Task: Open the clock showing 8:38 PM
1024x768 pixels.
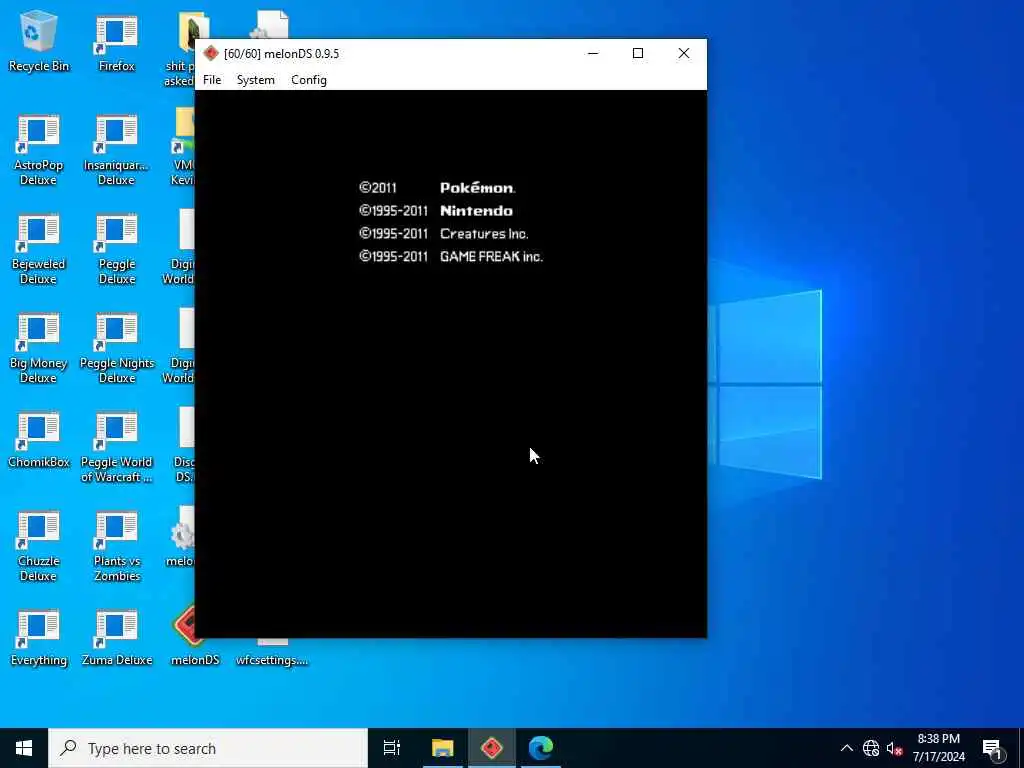Action: pyautogui.click(x=939, y=748)
